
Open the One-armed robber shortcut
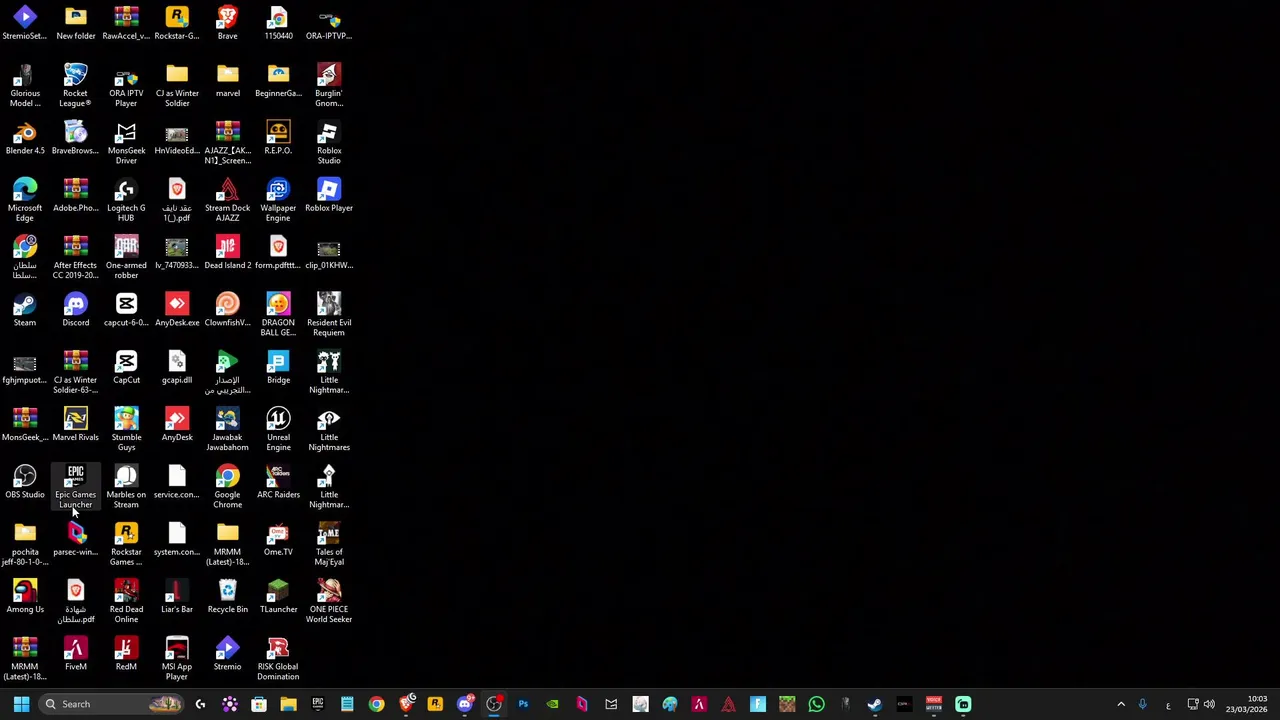tap(126, 257)
